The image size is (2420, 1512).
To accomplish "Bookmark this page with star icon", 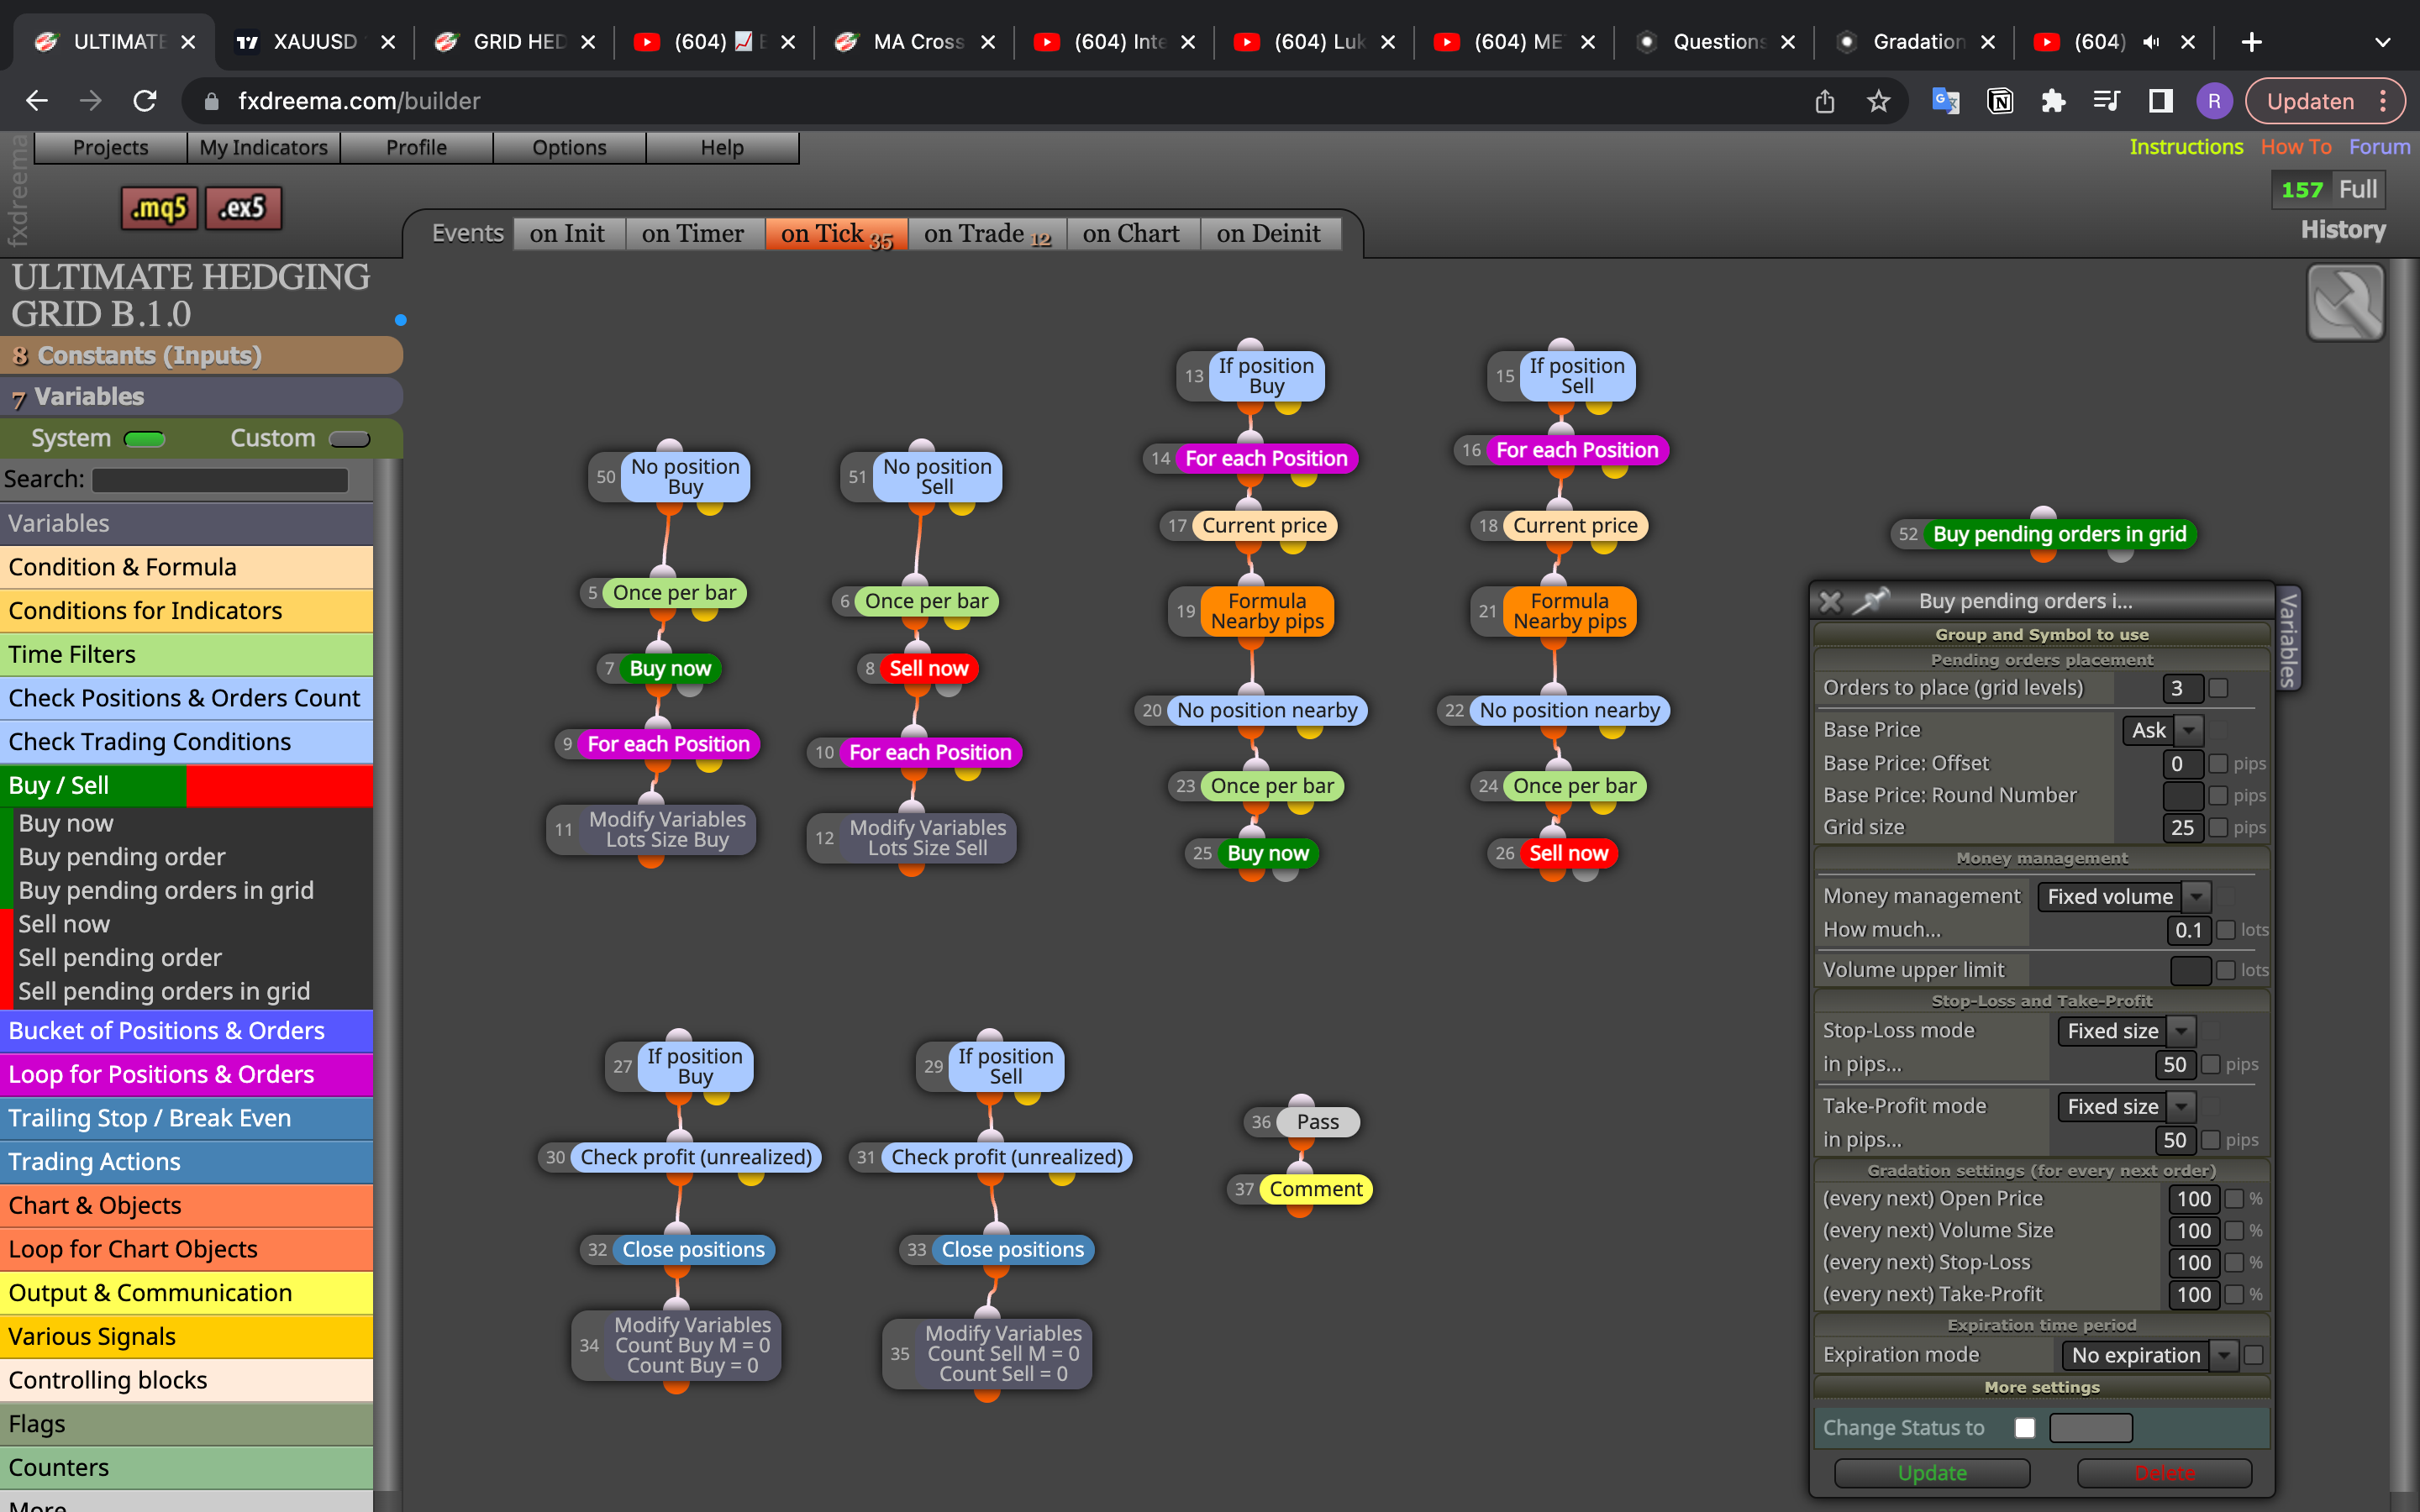I will (x=1879, y=101).
